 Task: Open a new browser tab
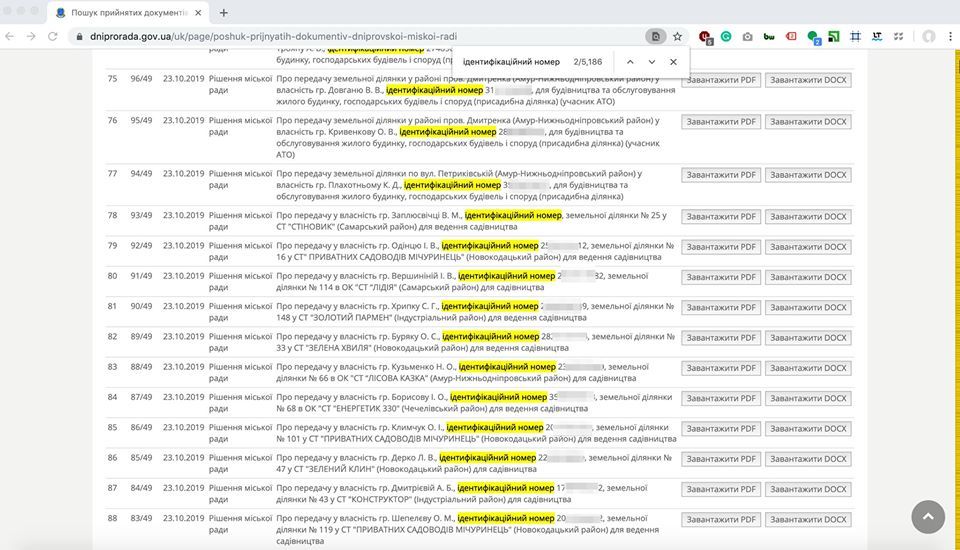223,12
